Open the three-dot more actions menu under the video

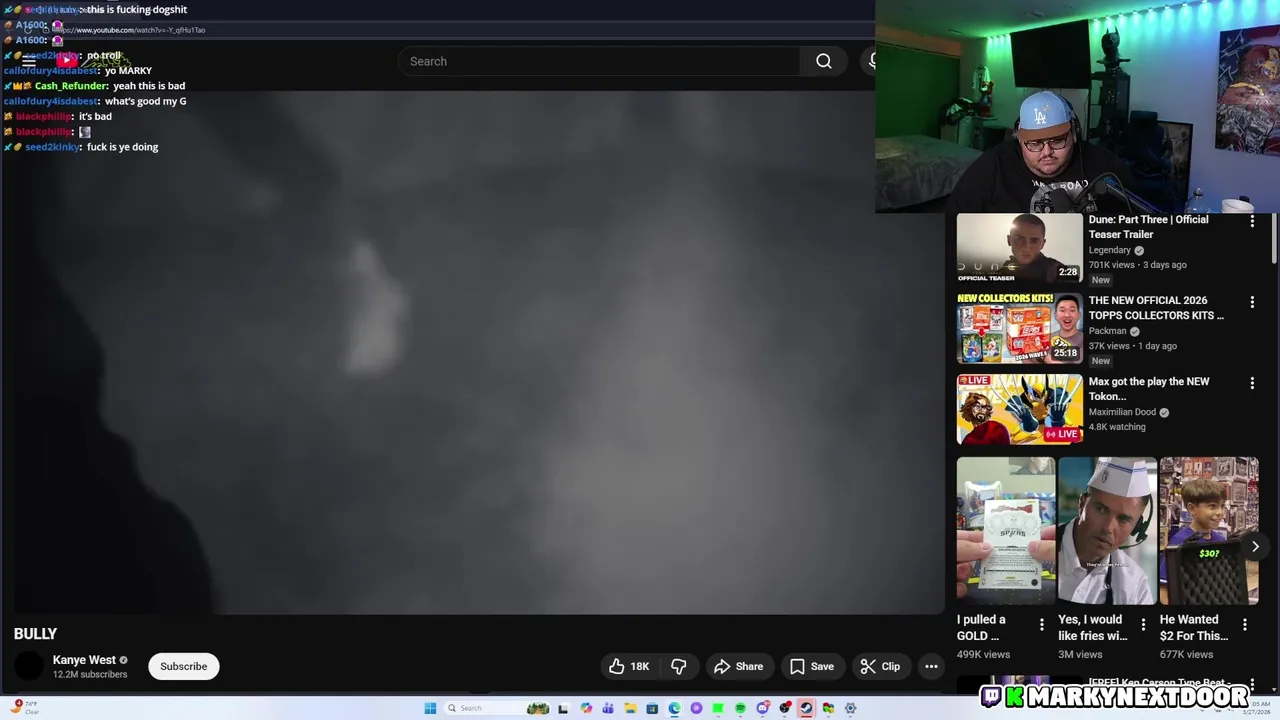[x=931, y=666]
